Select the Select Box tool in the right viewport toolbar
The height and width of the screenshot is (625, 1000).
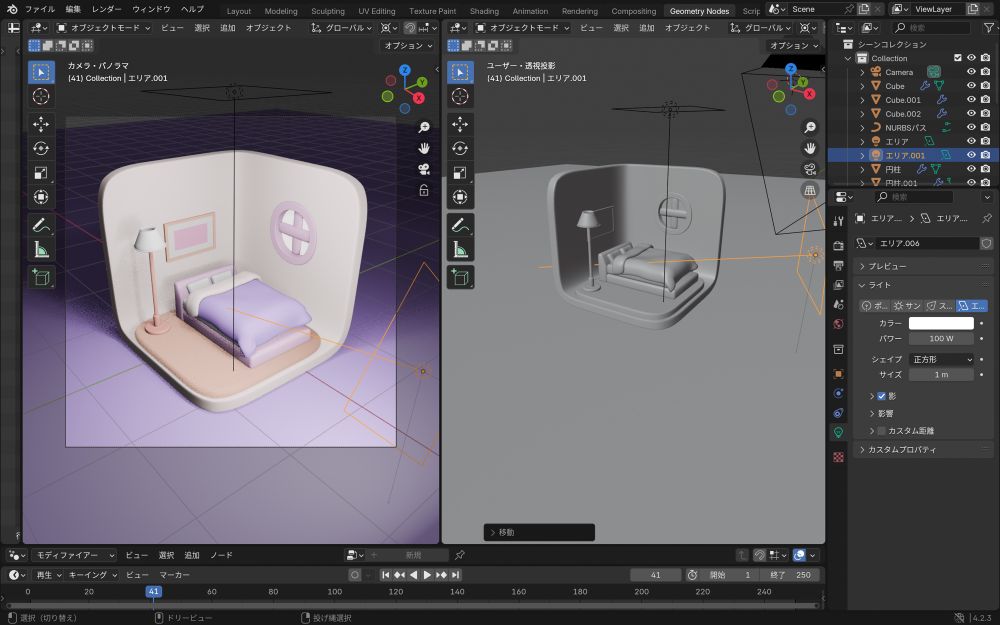point(460,72)
